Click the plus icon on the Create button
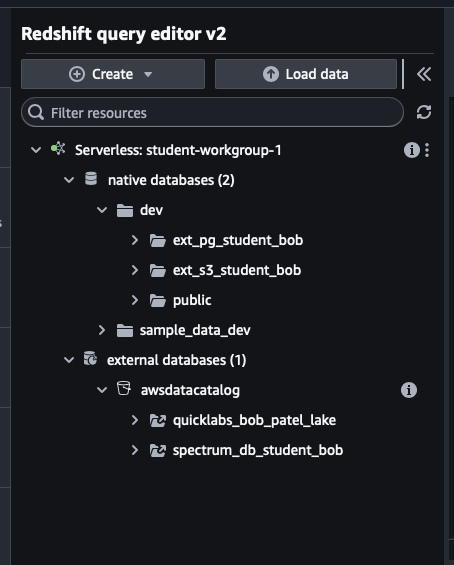This screenshot has height=565, width=454. point(77,74)
